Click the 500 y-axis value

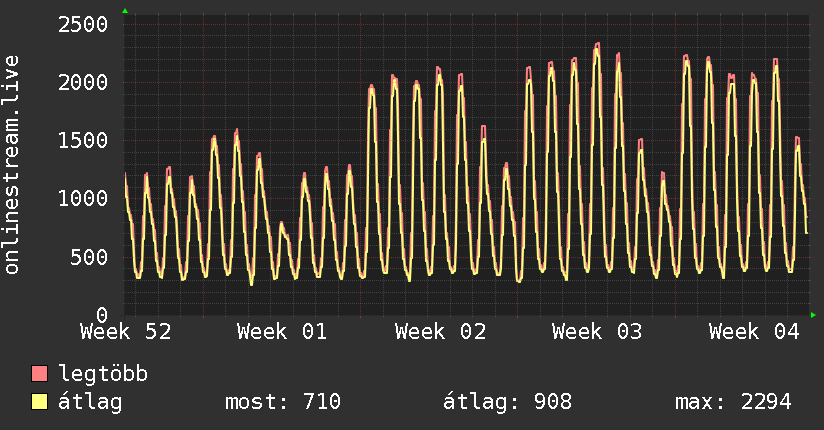[x=89, y=257]
